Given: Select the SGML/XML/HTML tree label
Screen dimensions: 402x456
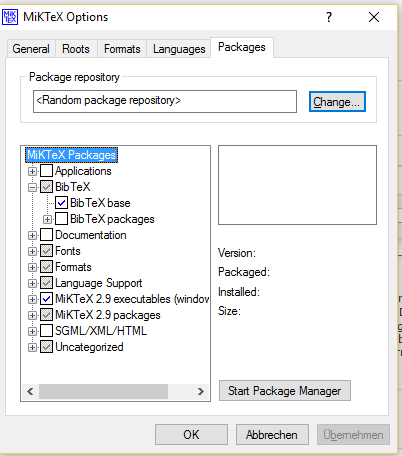Looking at the screenshot, I should point(101,331).
